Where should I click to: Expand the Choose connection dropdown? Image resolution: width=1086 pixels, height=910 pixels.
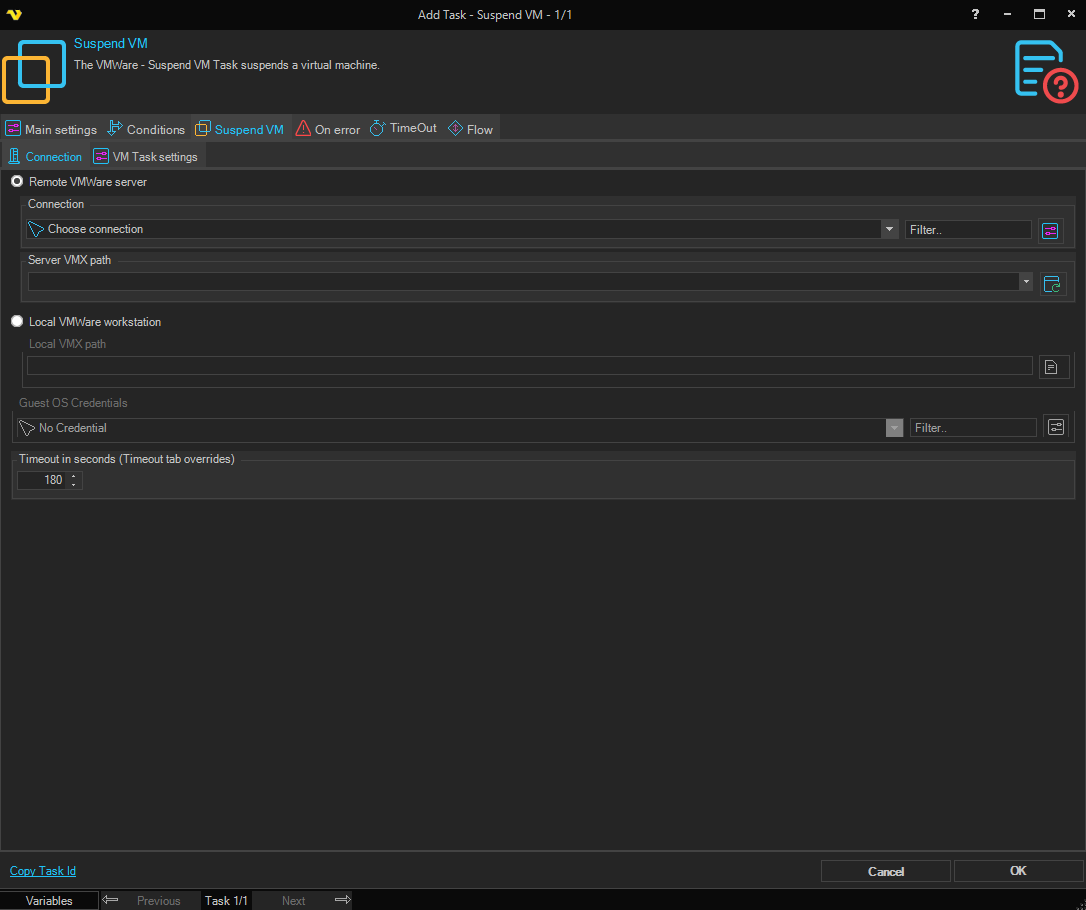click(x=889, y=229)
